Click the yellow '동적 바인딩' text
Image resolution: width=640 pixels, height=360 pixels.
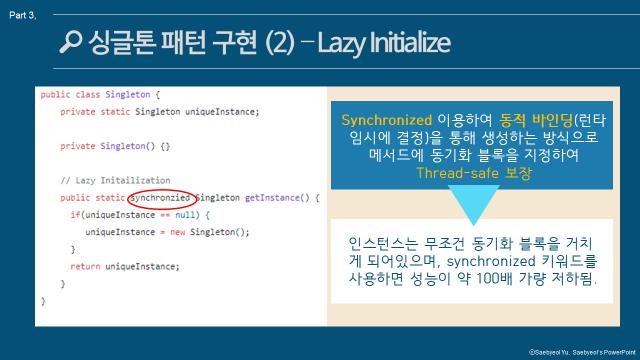tap(536, 120)
